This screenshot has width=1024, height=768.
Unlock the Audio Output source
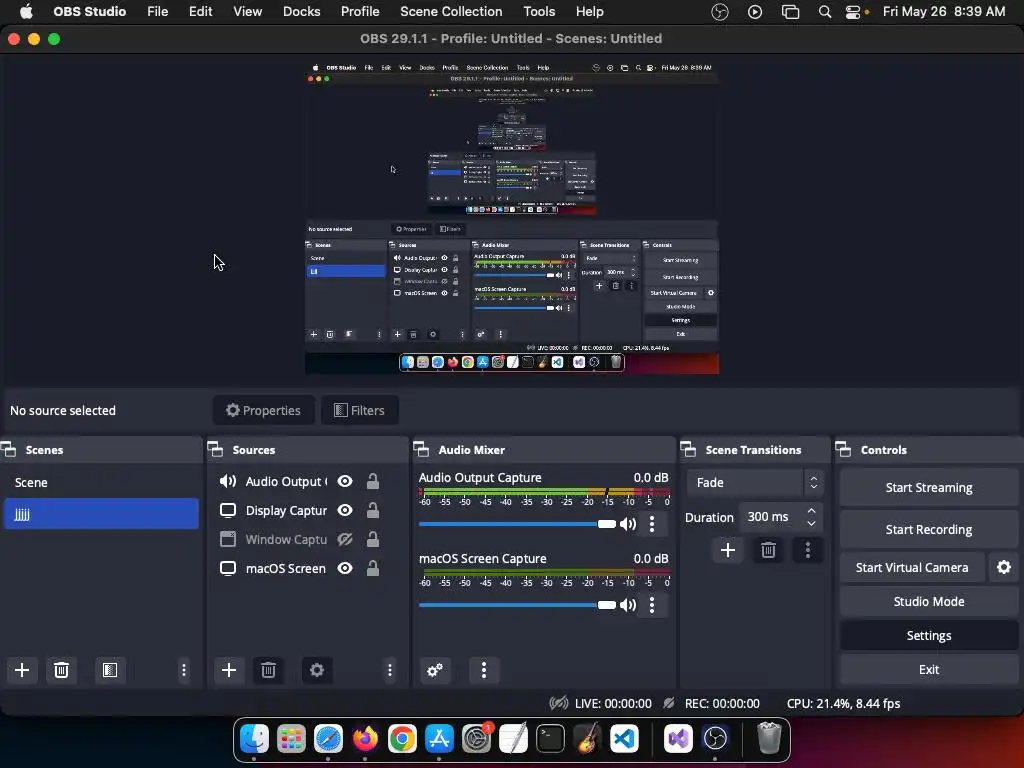(373, 482)
